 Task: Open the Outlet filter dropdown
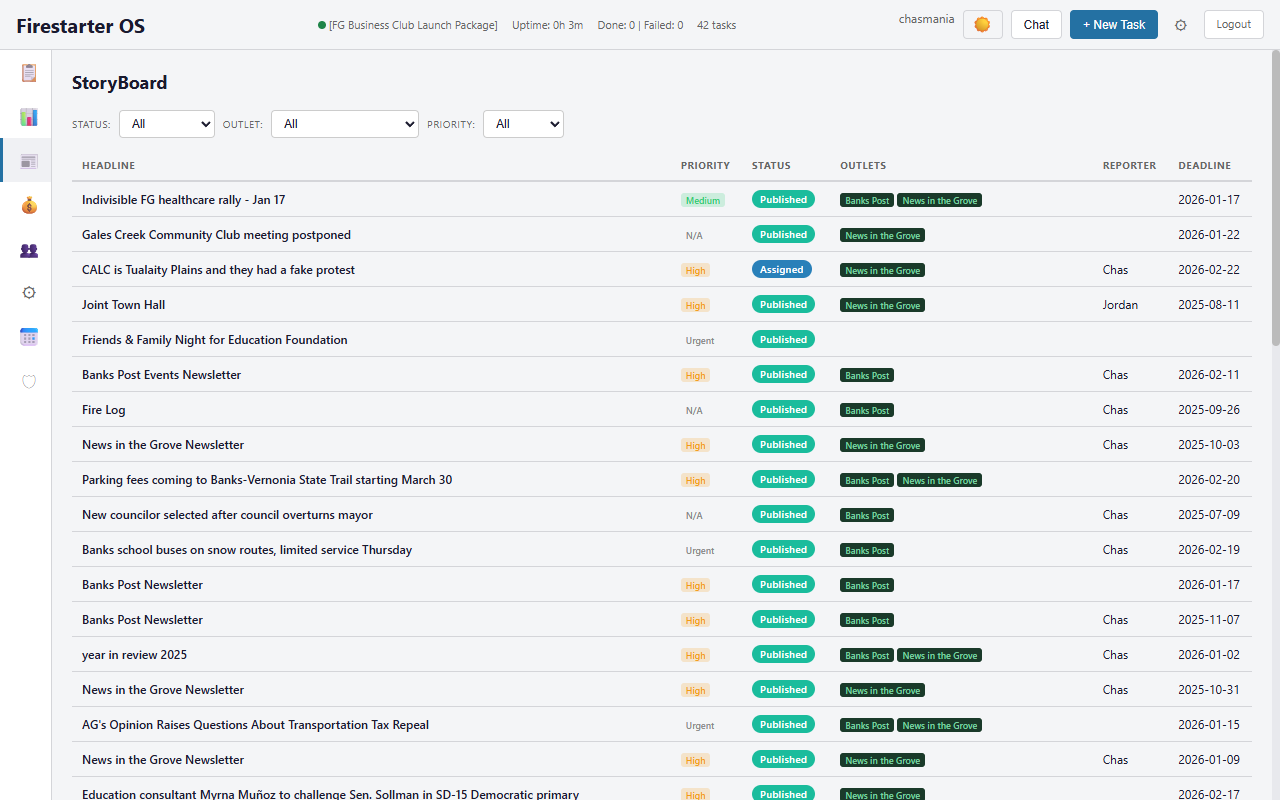345,124
